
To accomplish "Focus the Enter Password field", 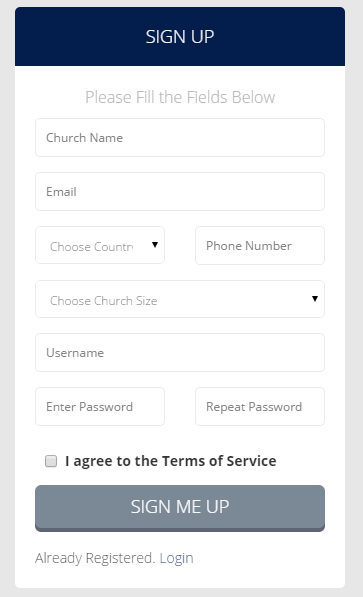I will [100, 407].
